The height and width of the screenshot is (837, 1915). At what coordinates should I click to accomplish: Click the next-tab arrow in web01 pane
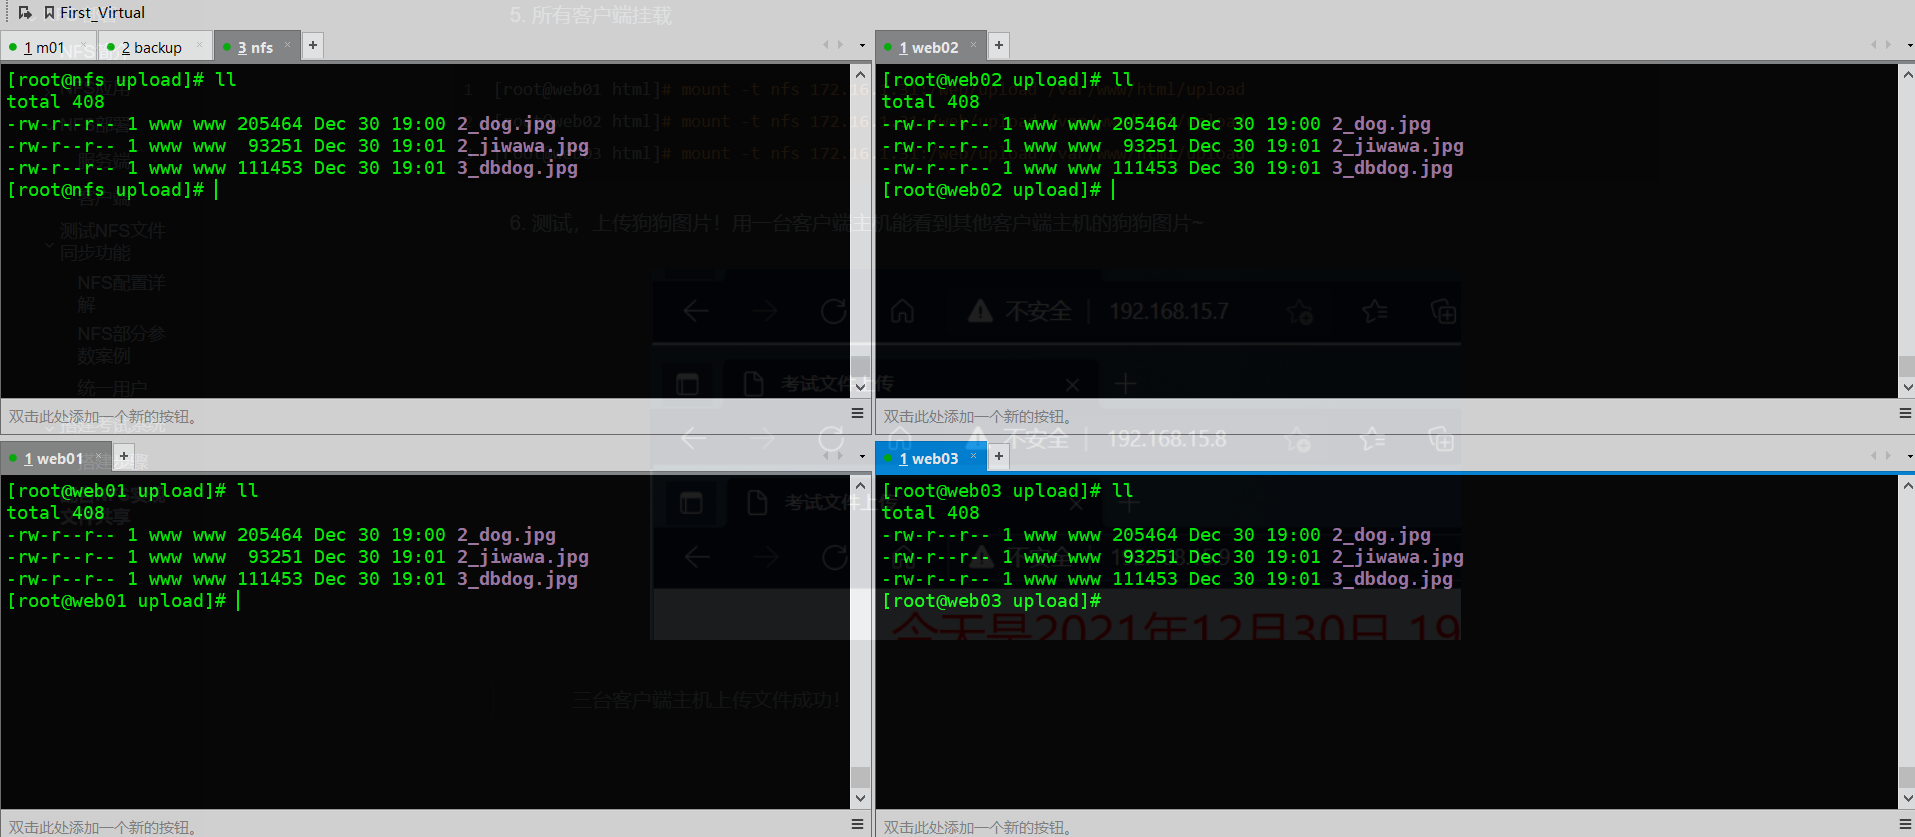point(840,456)
